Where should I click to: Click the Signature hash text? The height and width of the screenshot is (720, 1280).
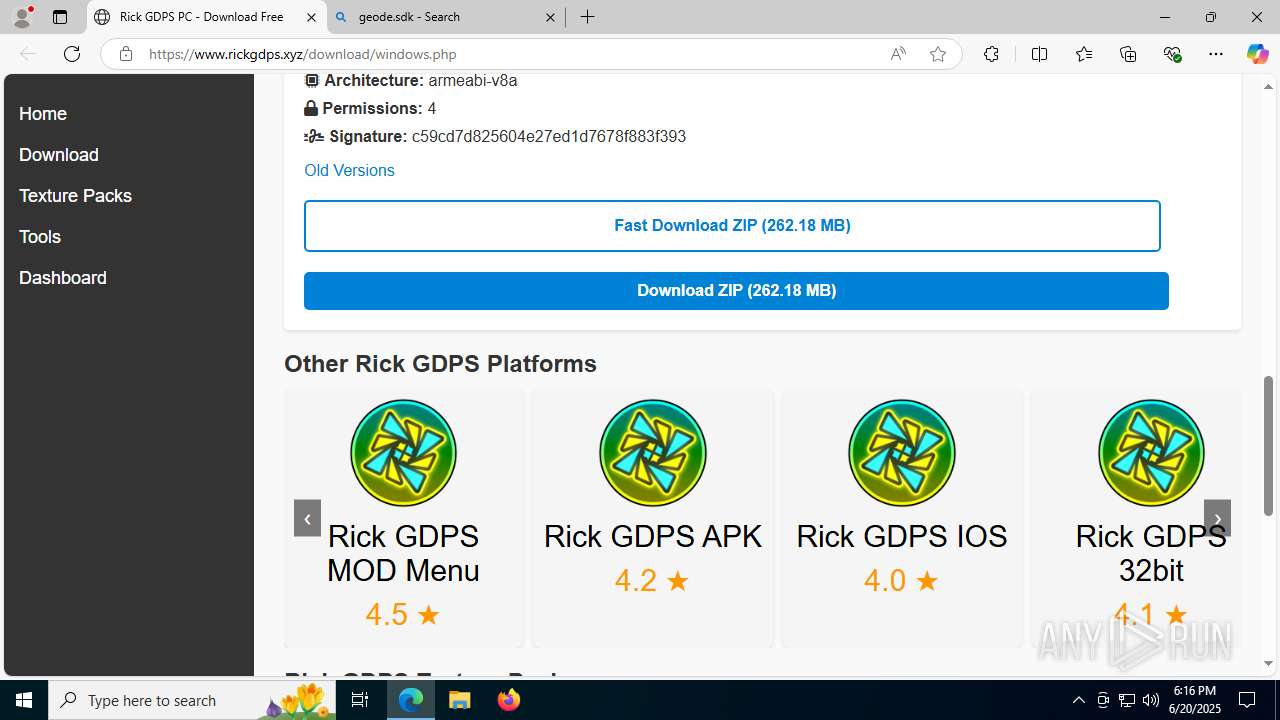(x=549, y=136)
